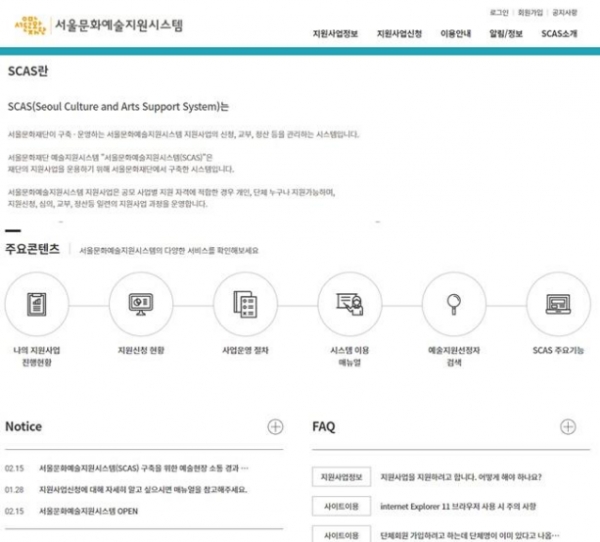This screenshot has height=542, width=600.
Task: Go to the SCAS소개 menu
Action: [x=559, y=34]
